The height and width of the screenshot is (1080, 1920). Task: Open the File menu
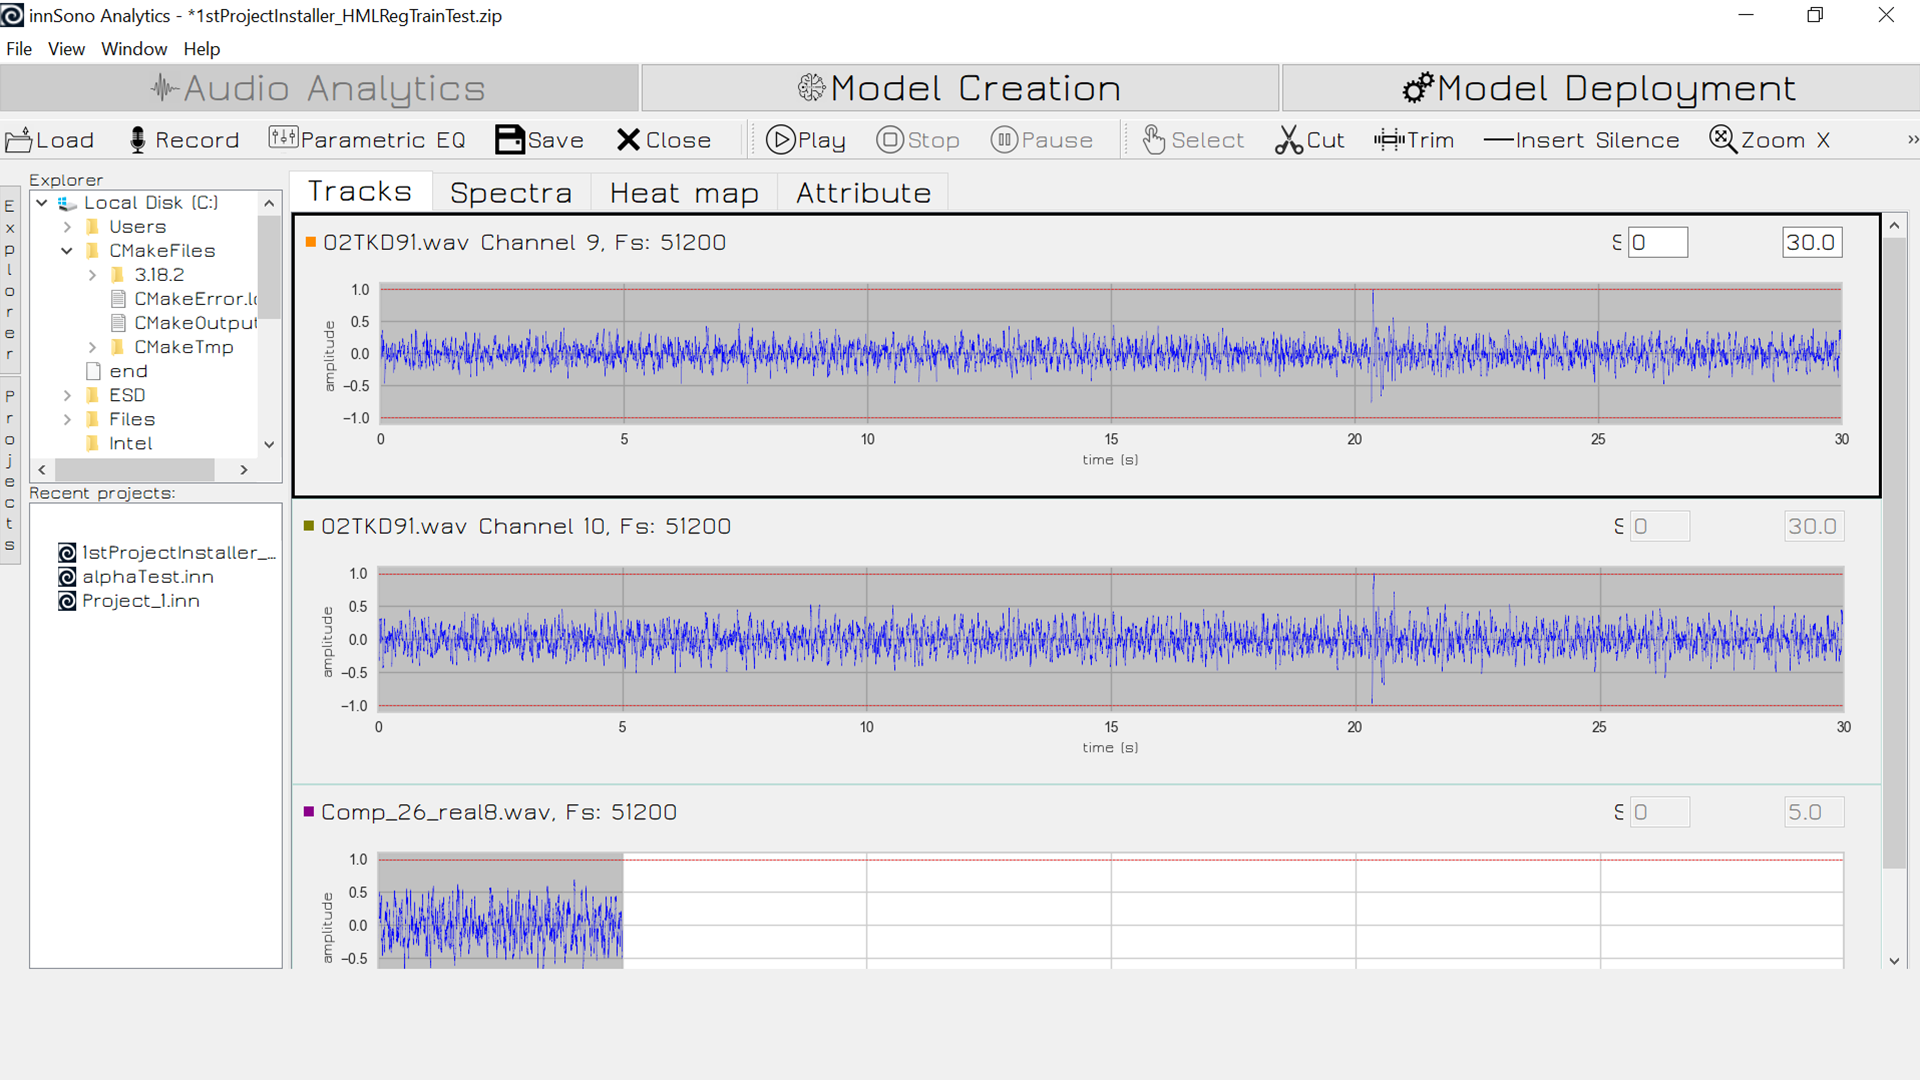point(19,49)
